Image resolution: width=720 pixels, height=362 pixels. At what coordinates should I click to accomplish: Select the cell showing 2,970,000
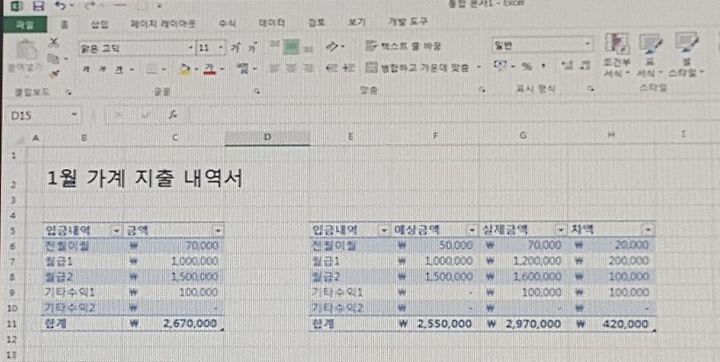(523, 324)
